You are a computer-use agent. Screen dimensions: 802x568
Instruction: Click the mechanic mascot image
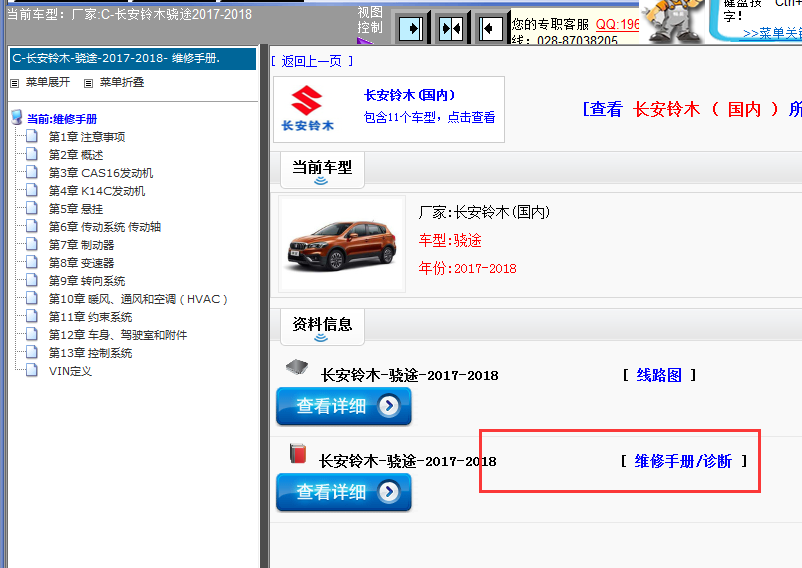[672, 21]
